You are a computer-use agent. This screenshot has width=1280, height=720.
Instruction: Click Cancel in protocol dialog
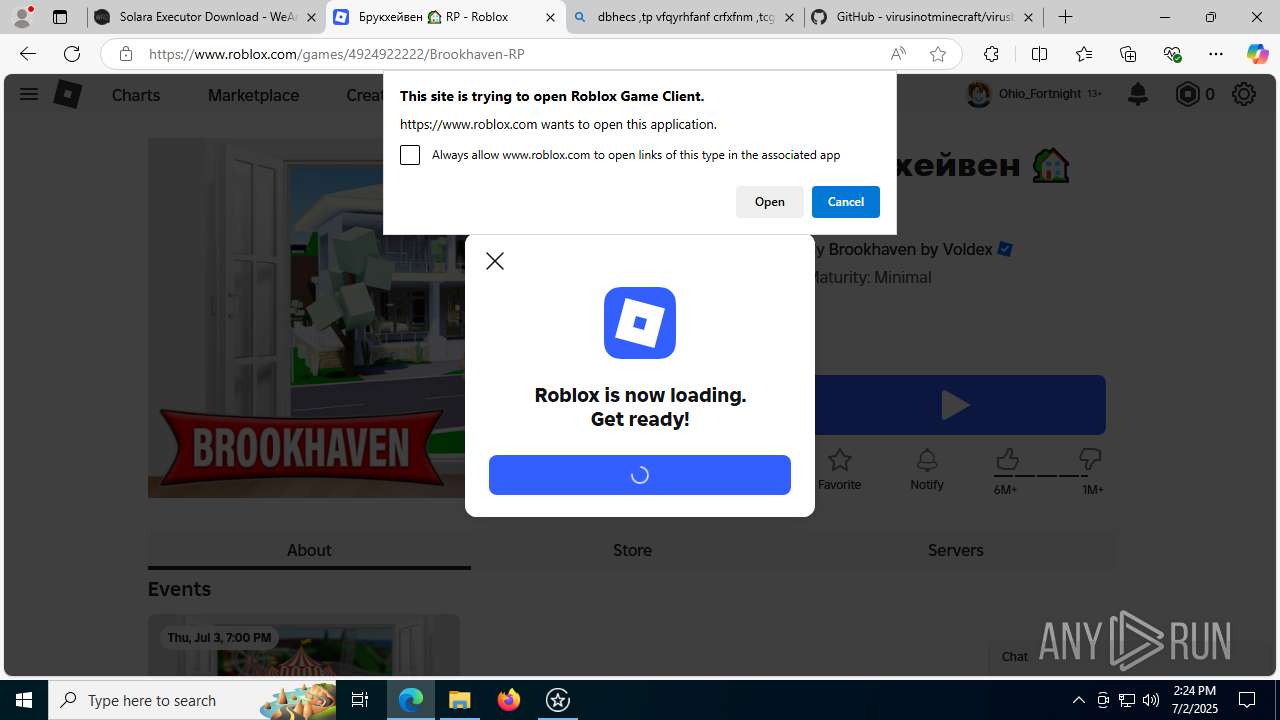coord(846,202)
